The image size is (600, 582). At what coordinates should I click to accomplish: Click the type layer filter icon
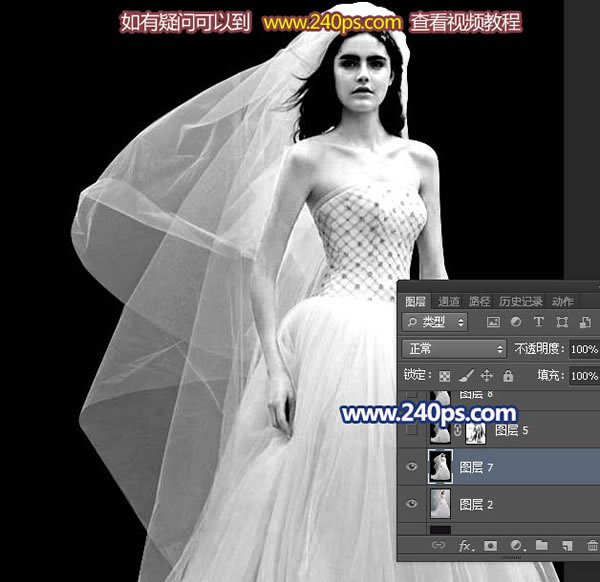coord(539,322)
